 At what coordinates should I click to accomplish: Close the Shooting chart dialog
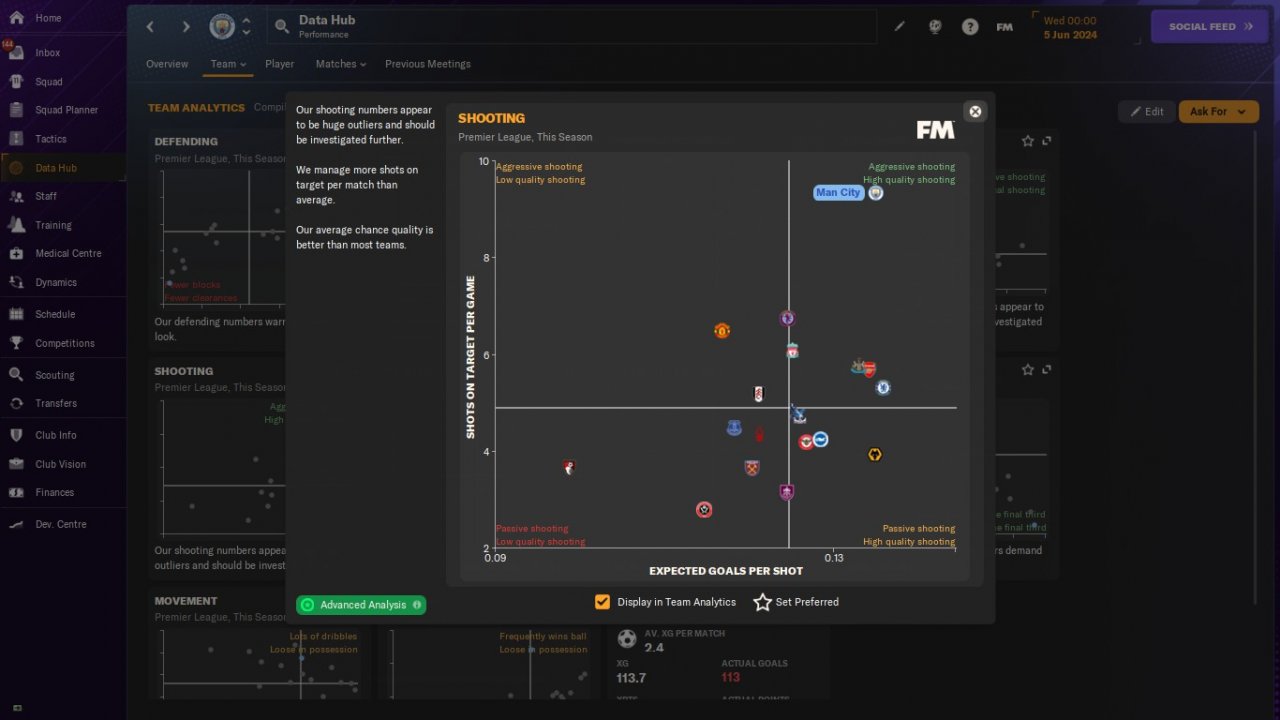coord(975,111)
